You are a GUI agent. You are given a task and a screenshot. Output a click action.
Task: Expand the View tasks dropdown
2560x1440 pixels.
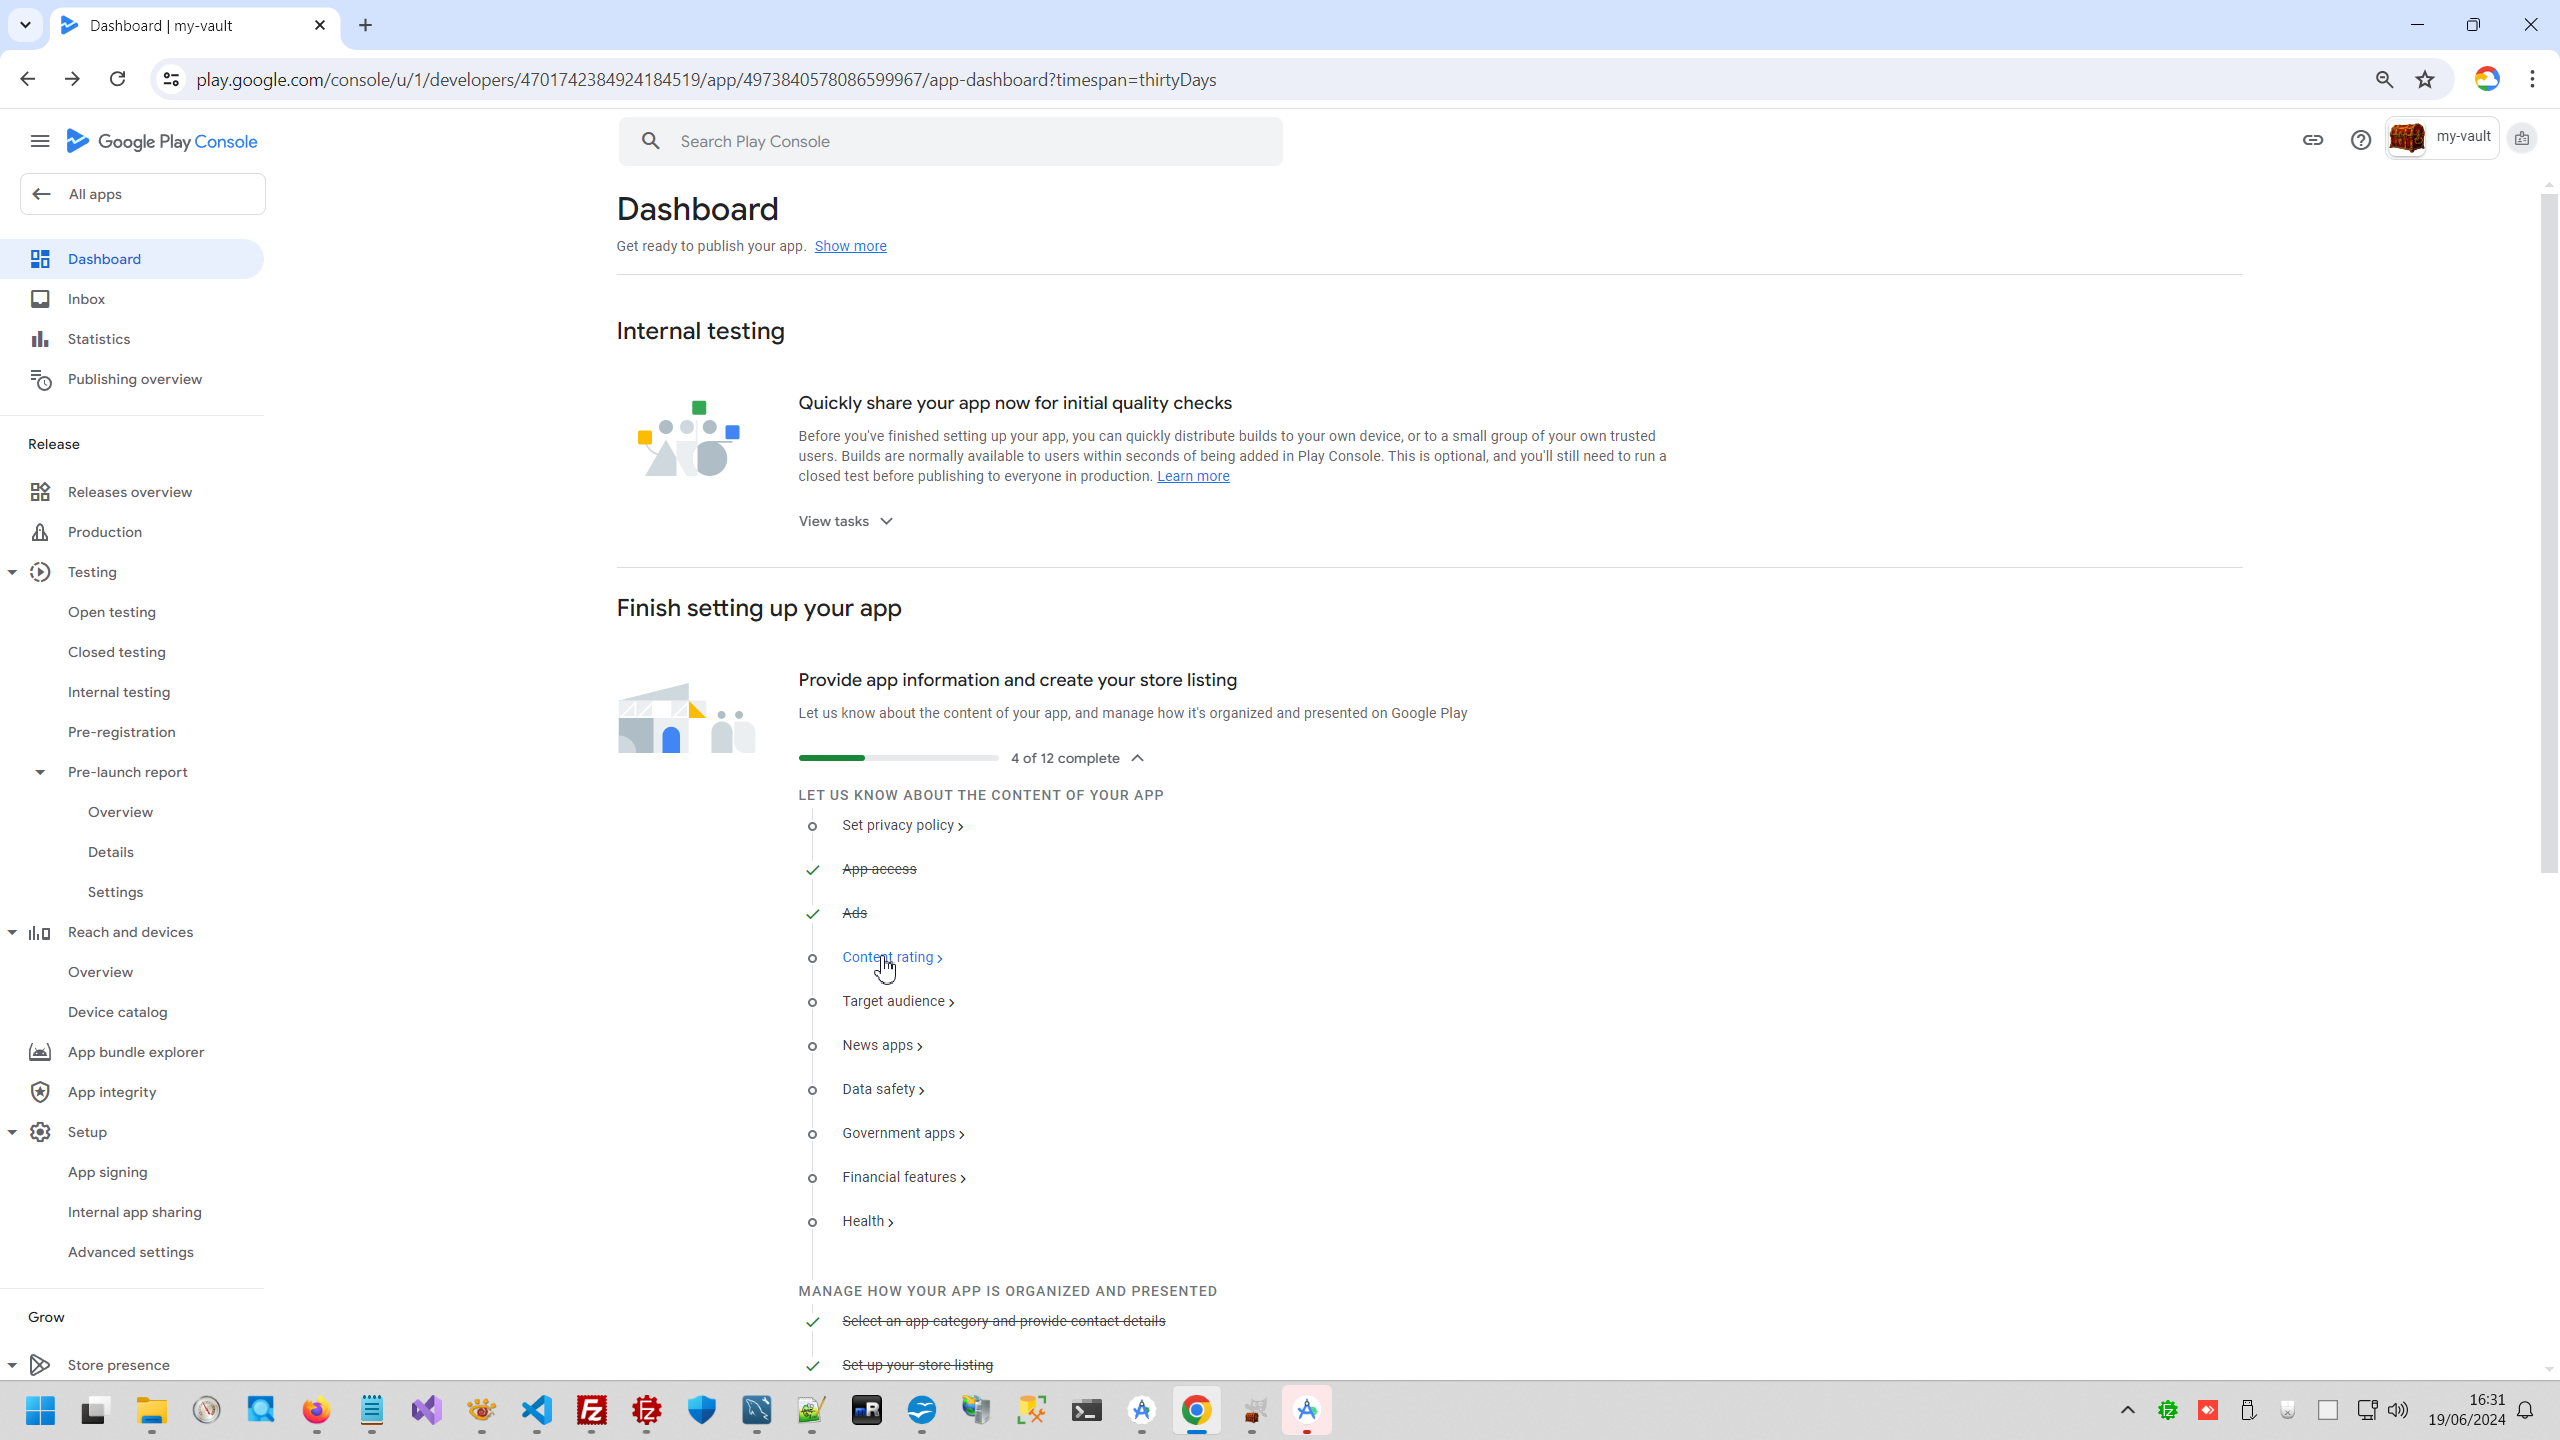(845, 521)
